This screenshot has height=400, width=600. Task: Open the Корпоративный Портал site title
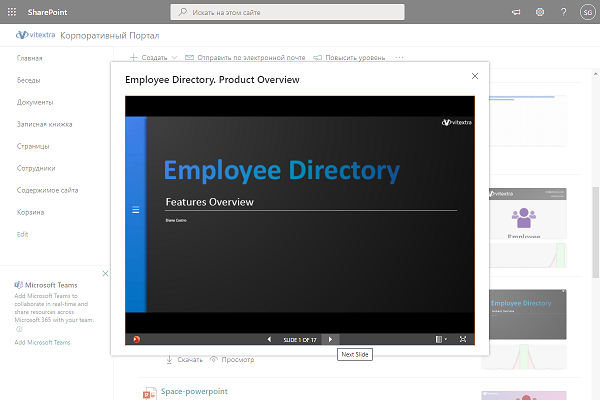pos(110,36)
